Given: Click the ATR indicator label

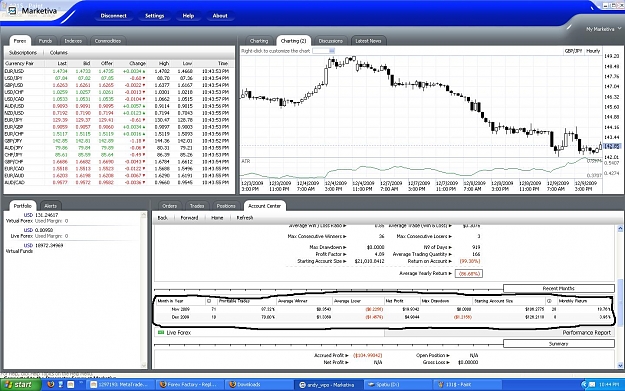Looking at the screenshot, I should tap(246, 161).
